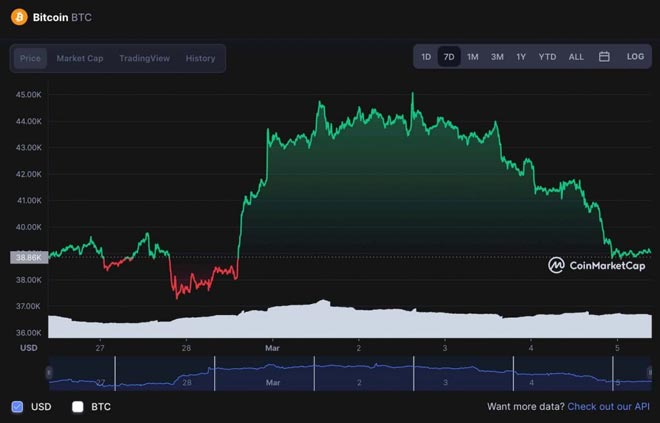This screenshot has height=423, width=660.
Task: Click the right handle of range slider
Action: 651,373
